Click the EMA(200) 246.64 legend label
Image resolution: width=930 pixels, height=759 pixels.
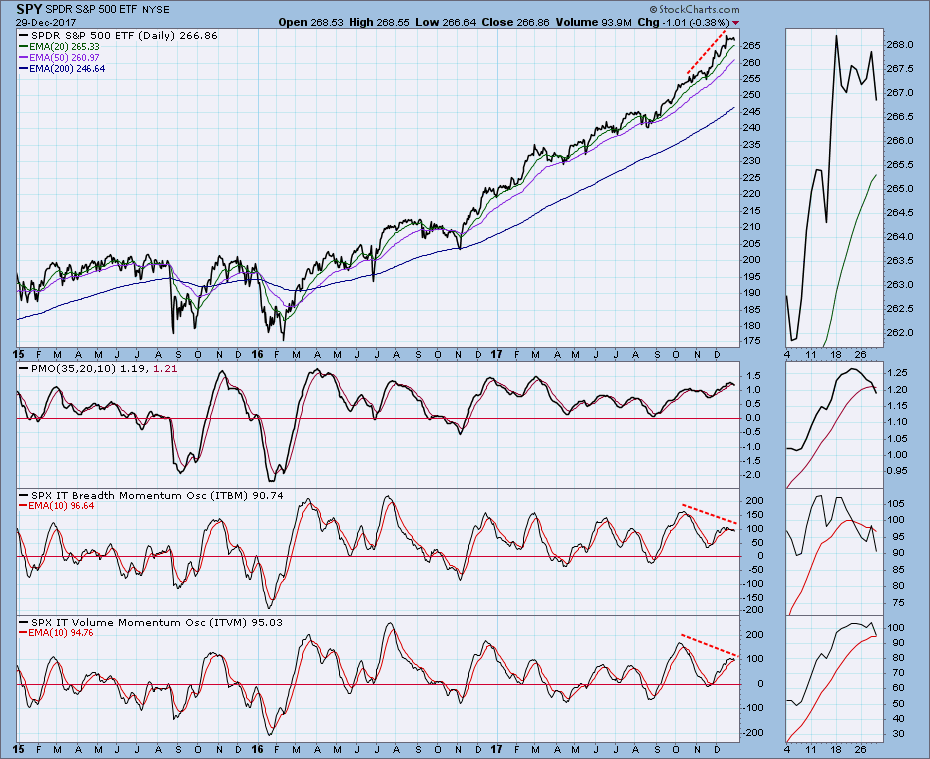tap(67, 69)
